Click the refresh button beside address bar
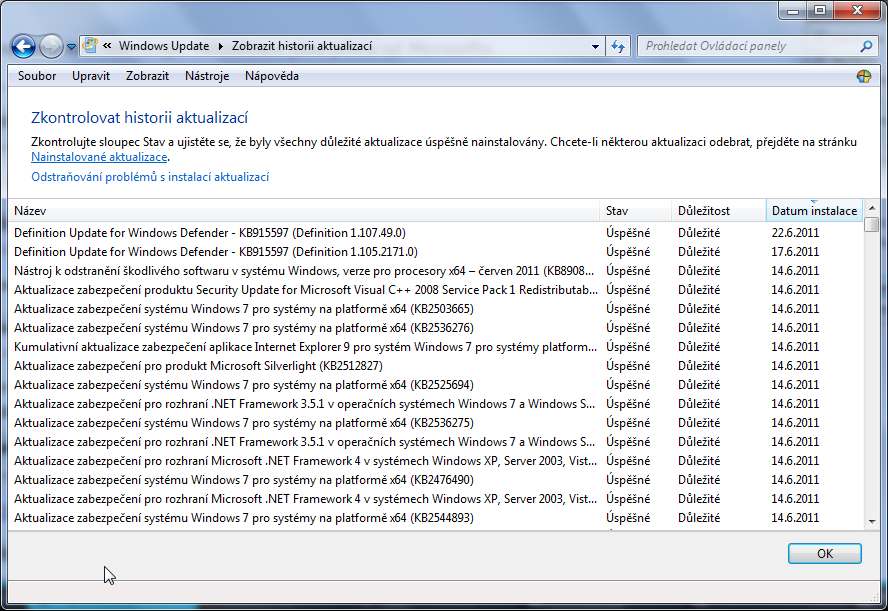Viewport: 888px width, 611px height. coord(618,46)
